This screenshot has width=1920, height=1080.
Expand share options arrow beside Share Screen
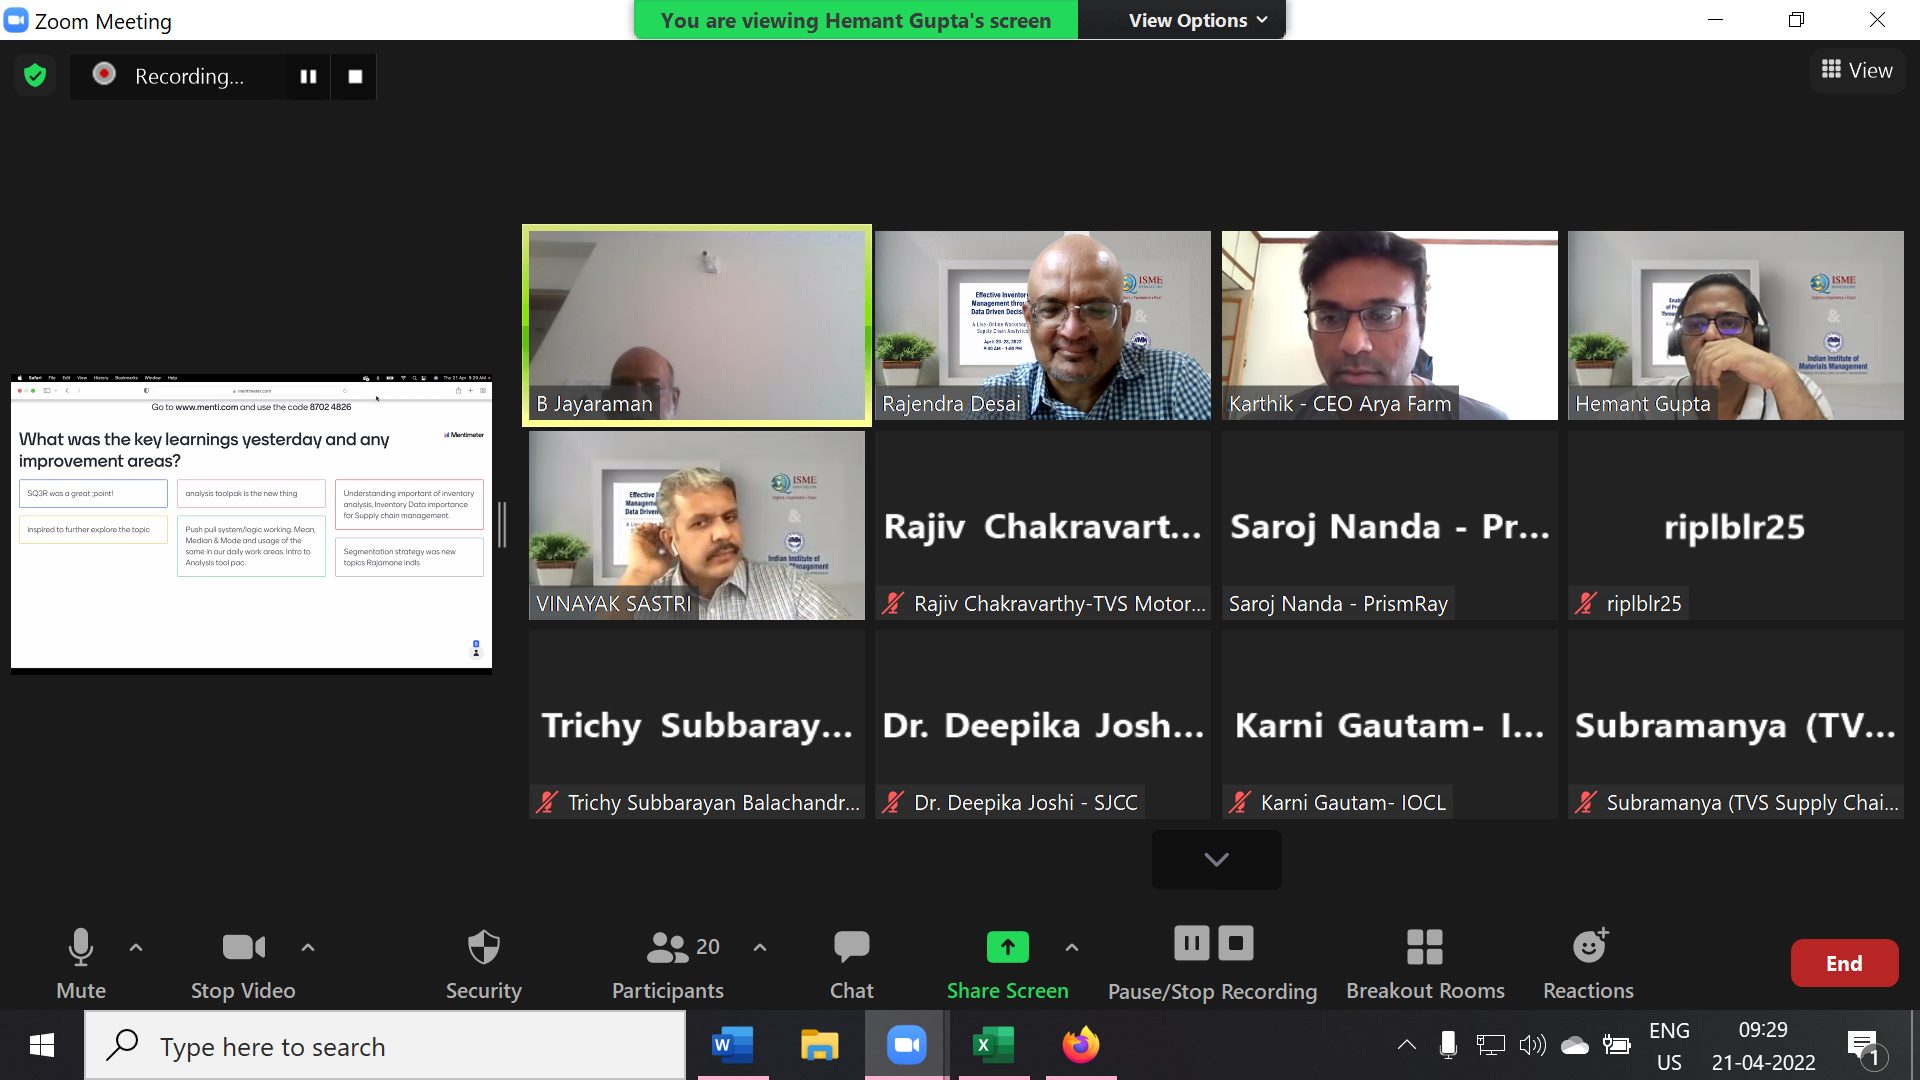tap(1072, 947)
